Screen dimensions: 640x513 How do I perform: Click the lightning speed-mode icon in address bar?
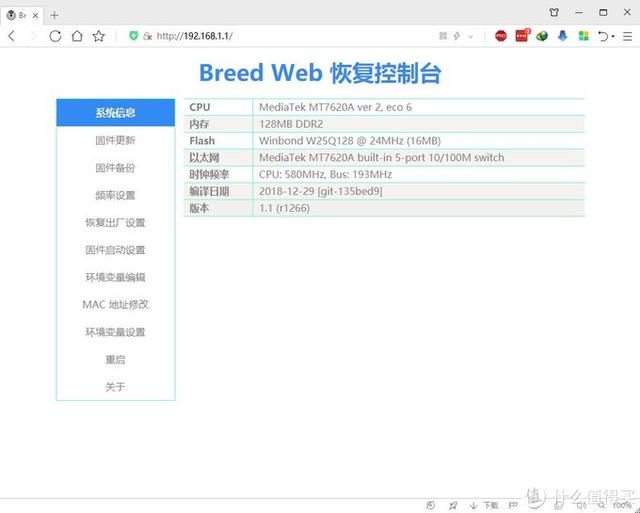457,36
